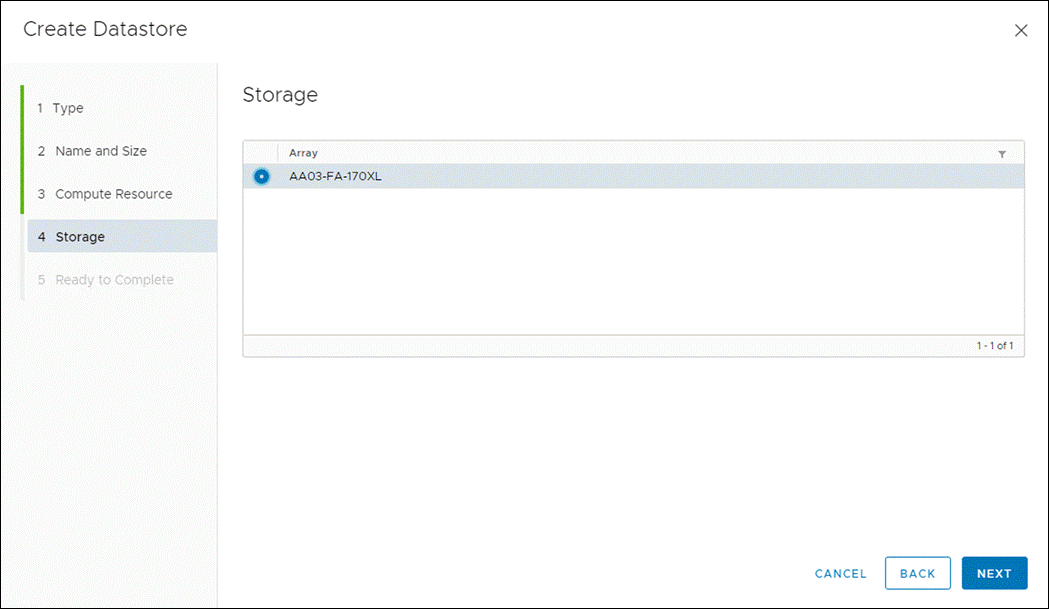
Task: Click the Array column header
Action: [302, 153]
